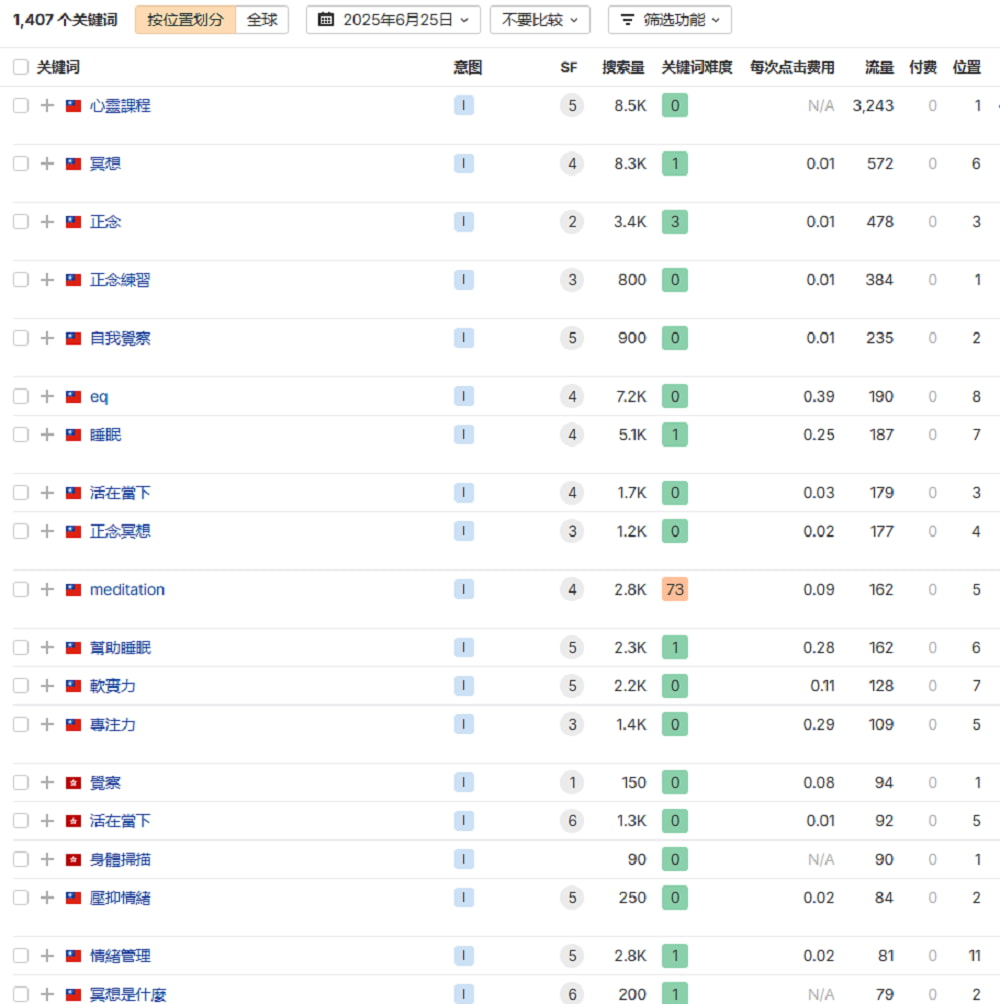Open the 幫助睡眠 keyword link

click(120, 647)
